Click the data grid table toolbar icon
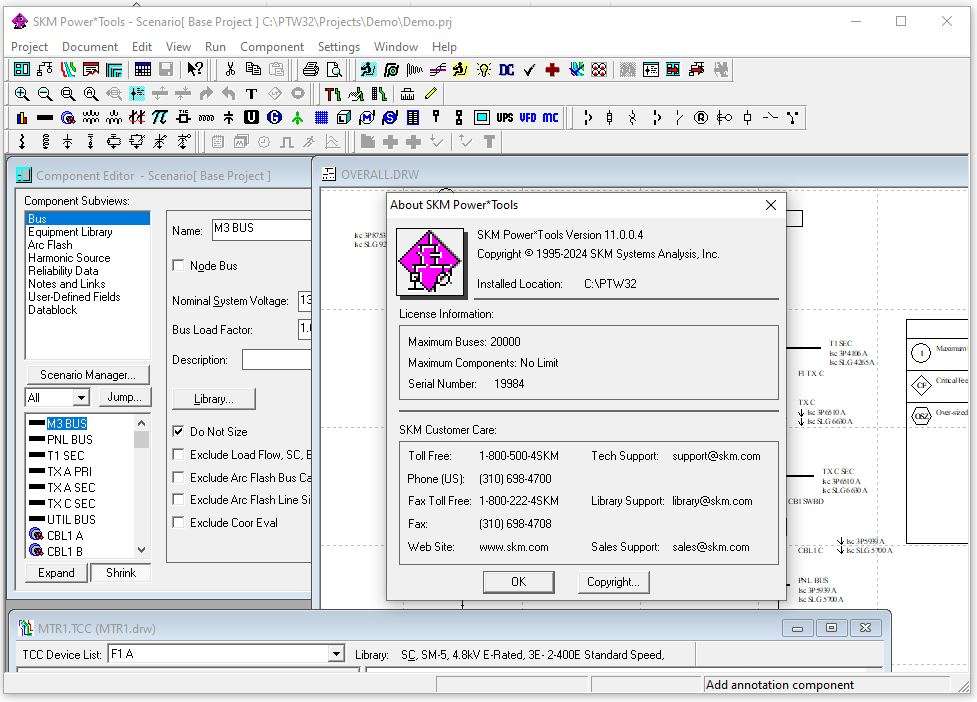The image size is (977, 702). [143, 69]
